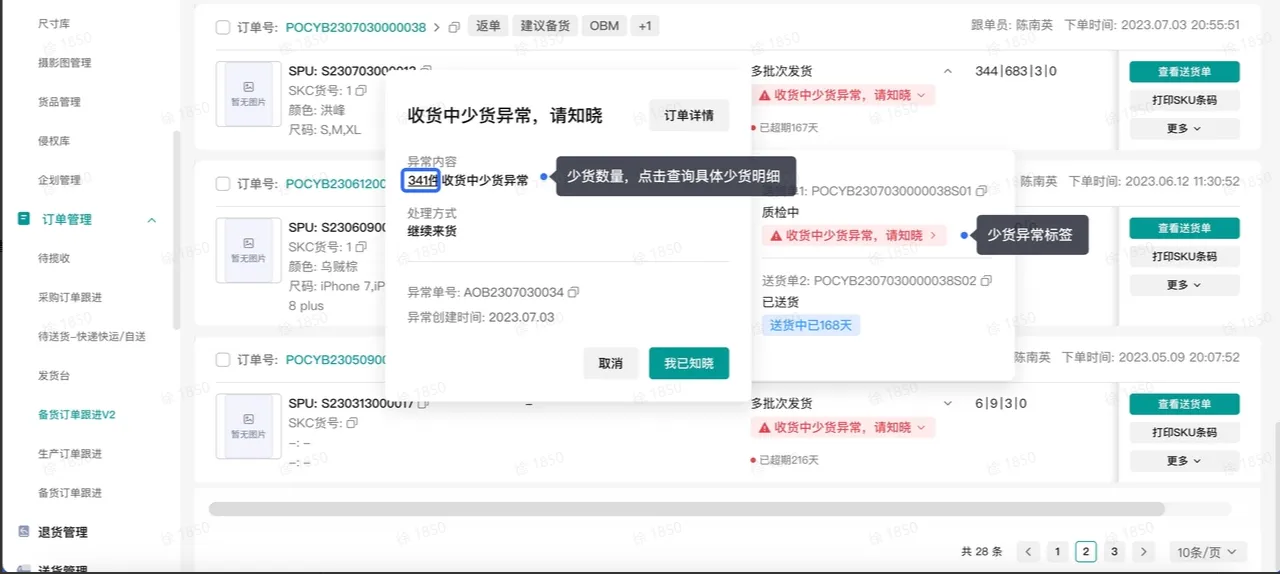Viewport: 1280px width, 574px height.
Task: Click the 建议备货 tag on first order
Action: point(545,26)
